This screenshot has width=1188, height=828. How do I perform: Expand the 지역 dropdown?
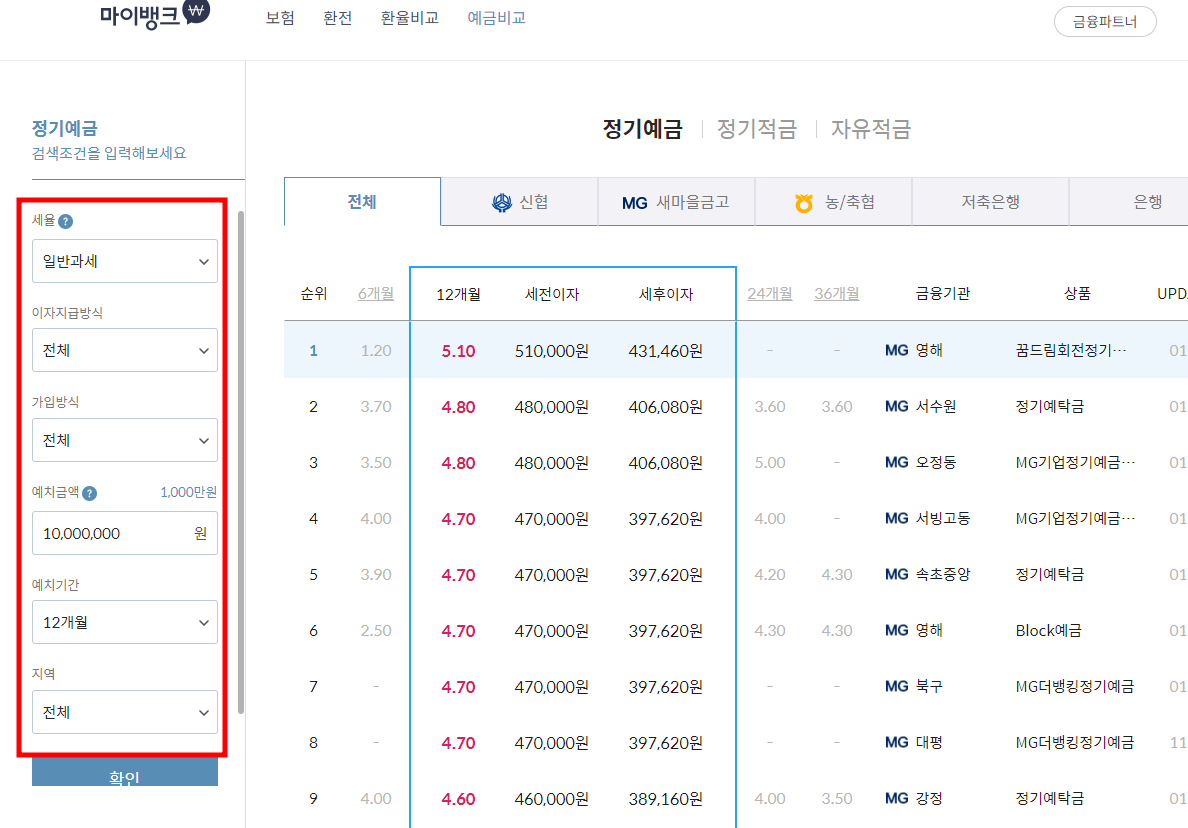[x=125, y=712]
